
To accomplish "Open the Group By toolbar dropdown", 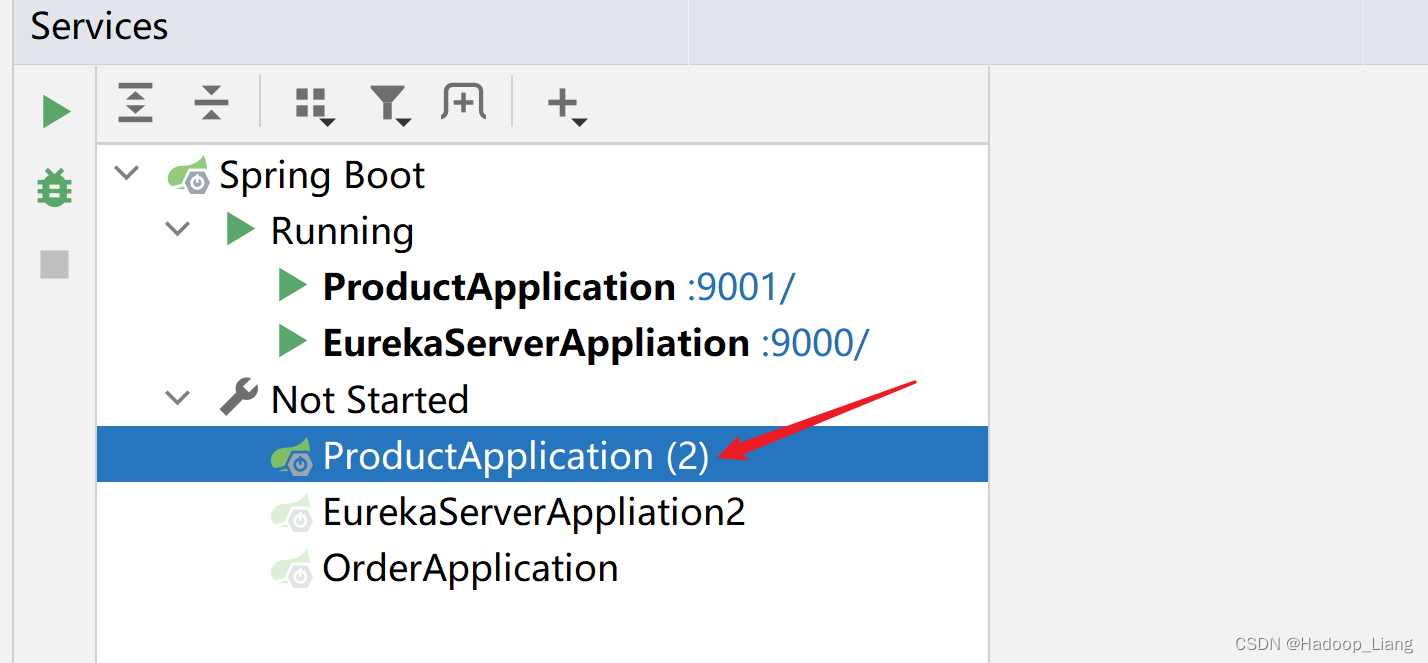I will (314, 104).
